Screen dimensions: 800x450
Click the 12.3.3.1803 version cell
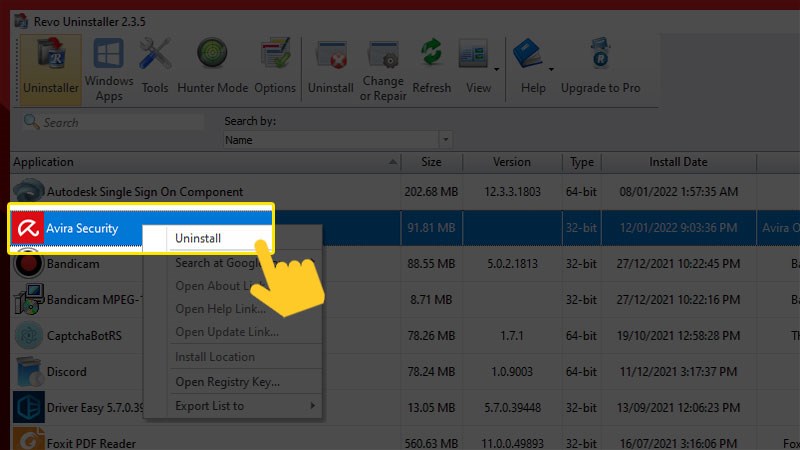[512, 192]
